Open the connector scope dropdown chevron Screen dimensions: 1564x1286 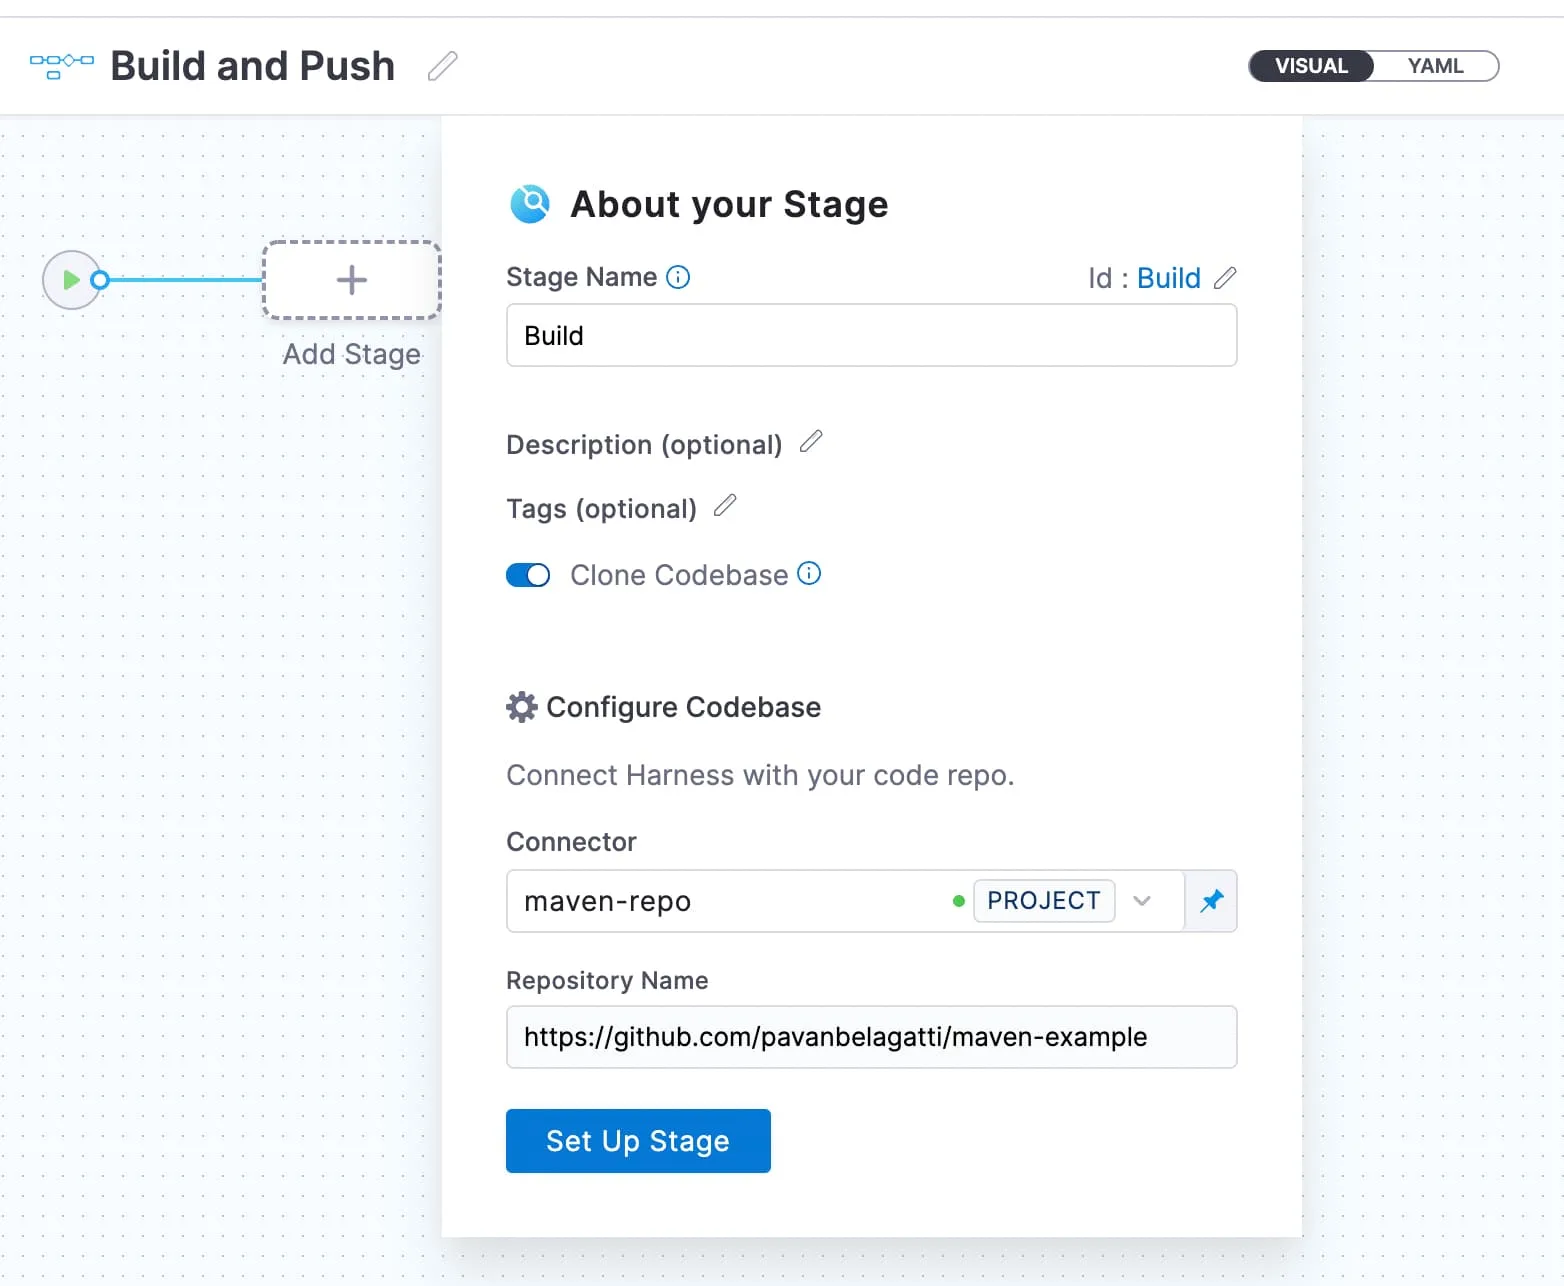[1143, 901]
